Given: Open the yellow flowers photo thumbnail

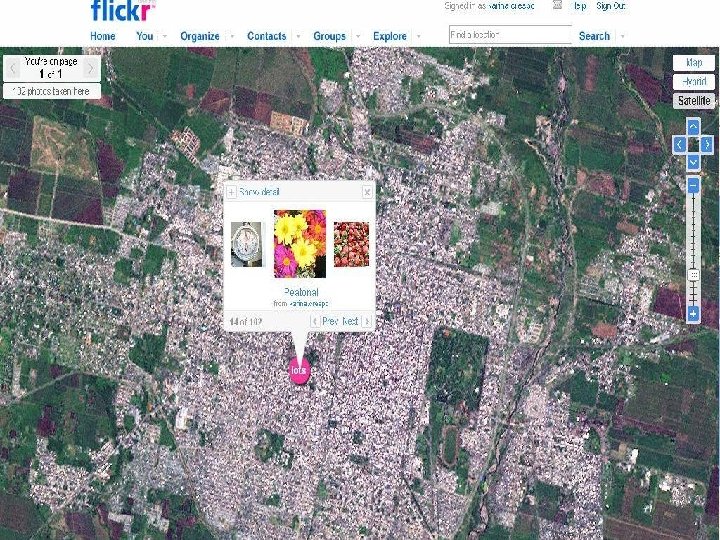Looking at the screenshot, I should [300, 244].
